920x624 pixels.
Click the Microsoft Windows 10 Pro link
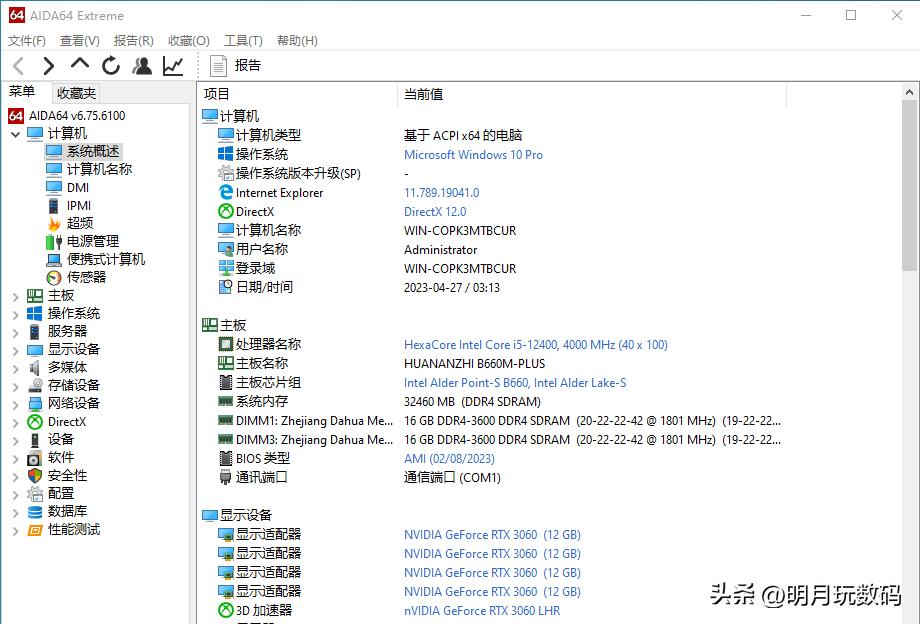pyautogui.click(x=473, y=154)
